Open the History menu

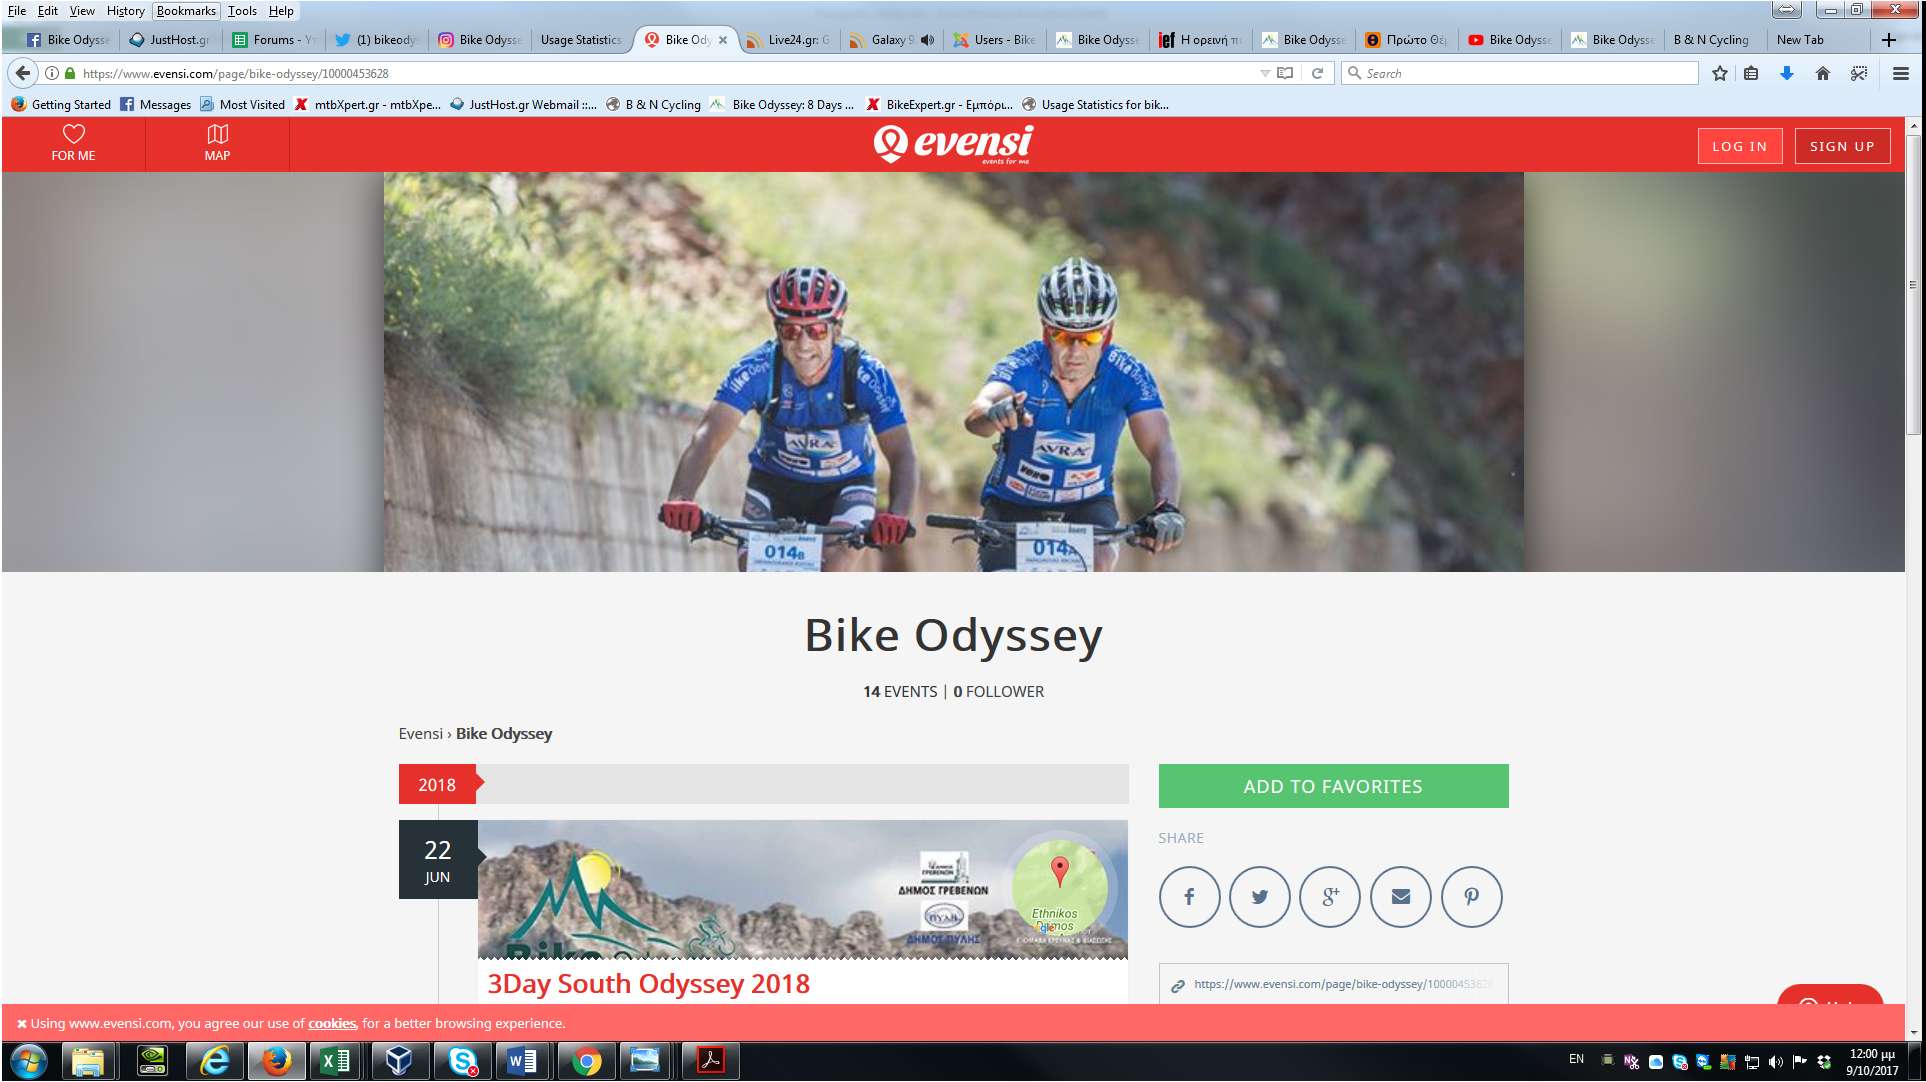(125, 11)
